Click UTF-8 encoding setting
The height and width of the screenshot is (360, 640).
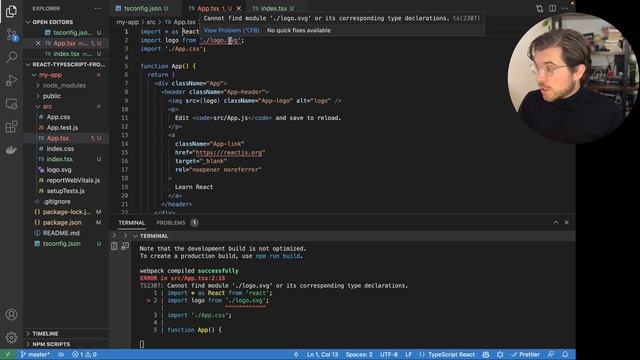tap(389, 354)
